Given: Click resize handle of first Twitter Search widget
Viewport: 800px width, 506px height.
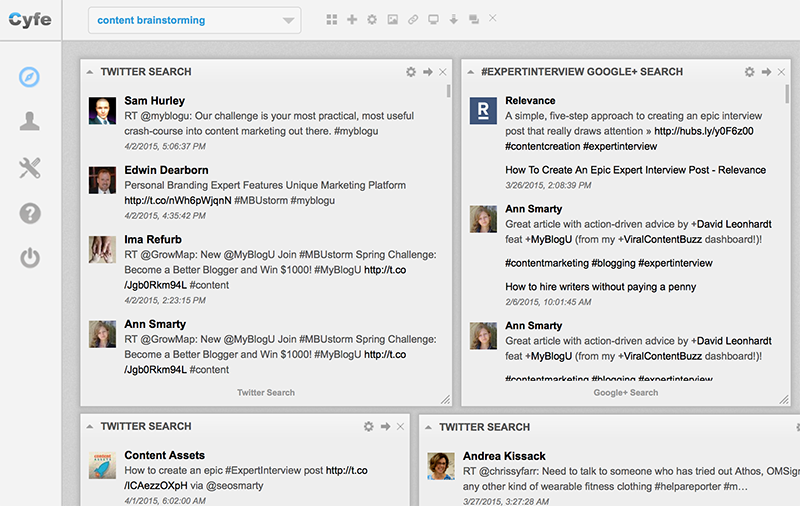Looking at the screenshot, I should coord(445,399).
